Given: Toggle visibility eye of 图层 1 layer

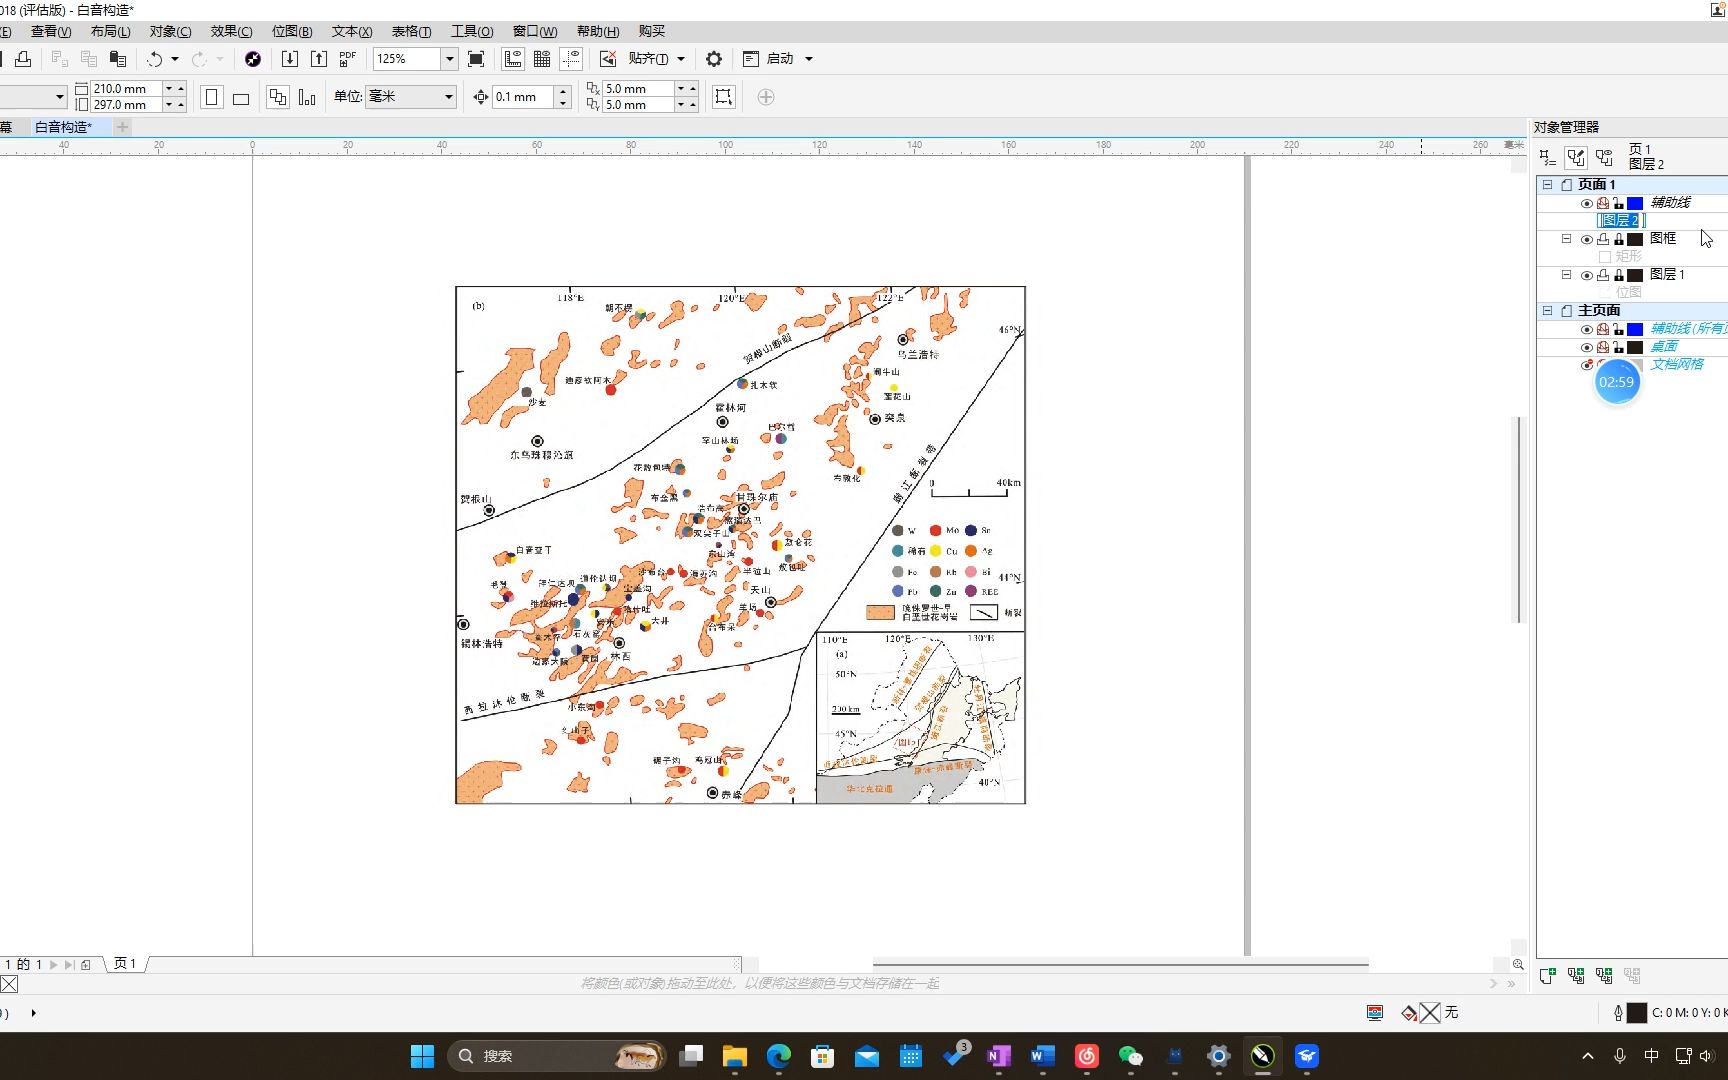Looking at the screenshot, I should pyautogui.click(x=1586, y=275).
